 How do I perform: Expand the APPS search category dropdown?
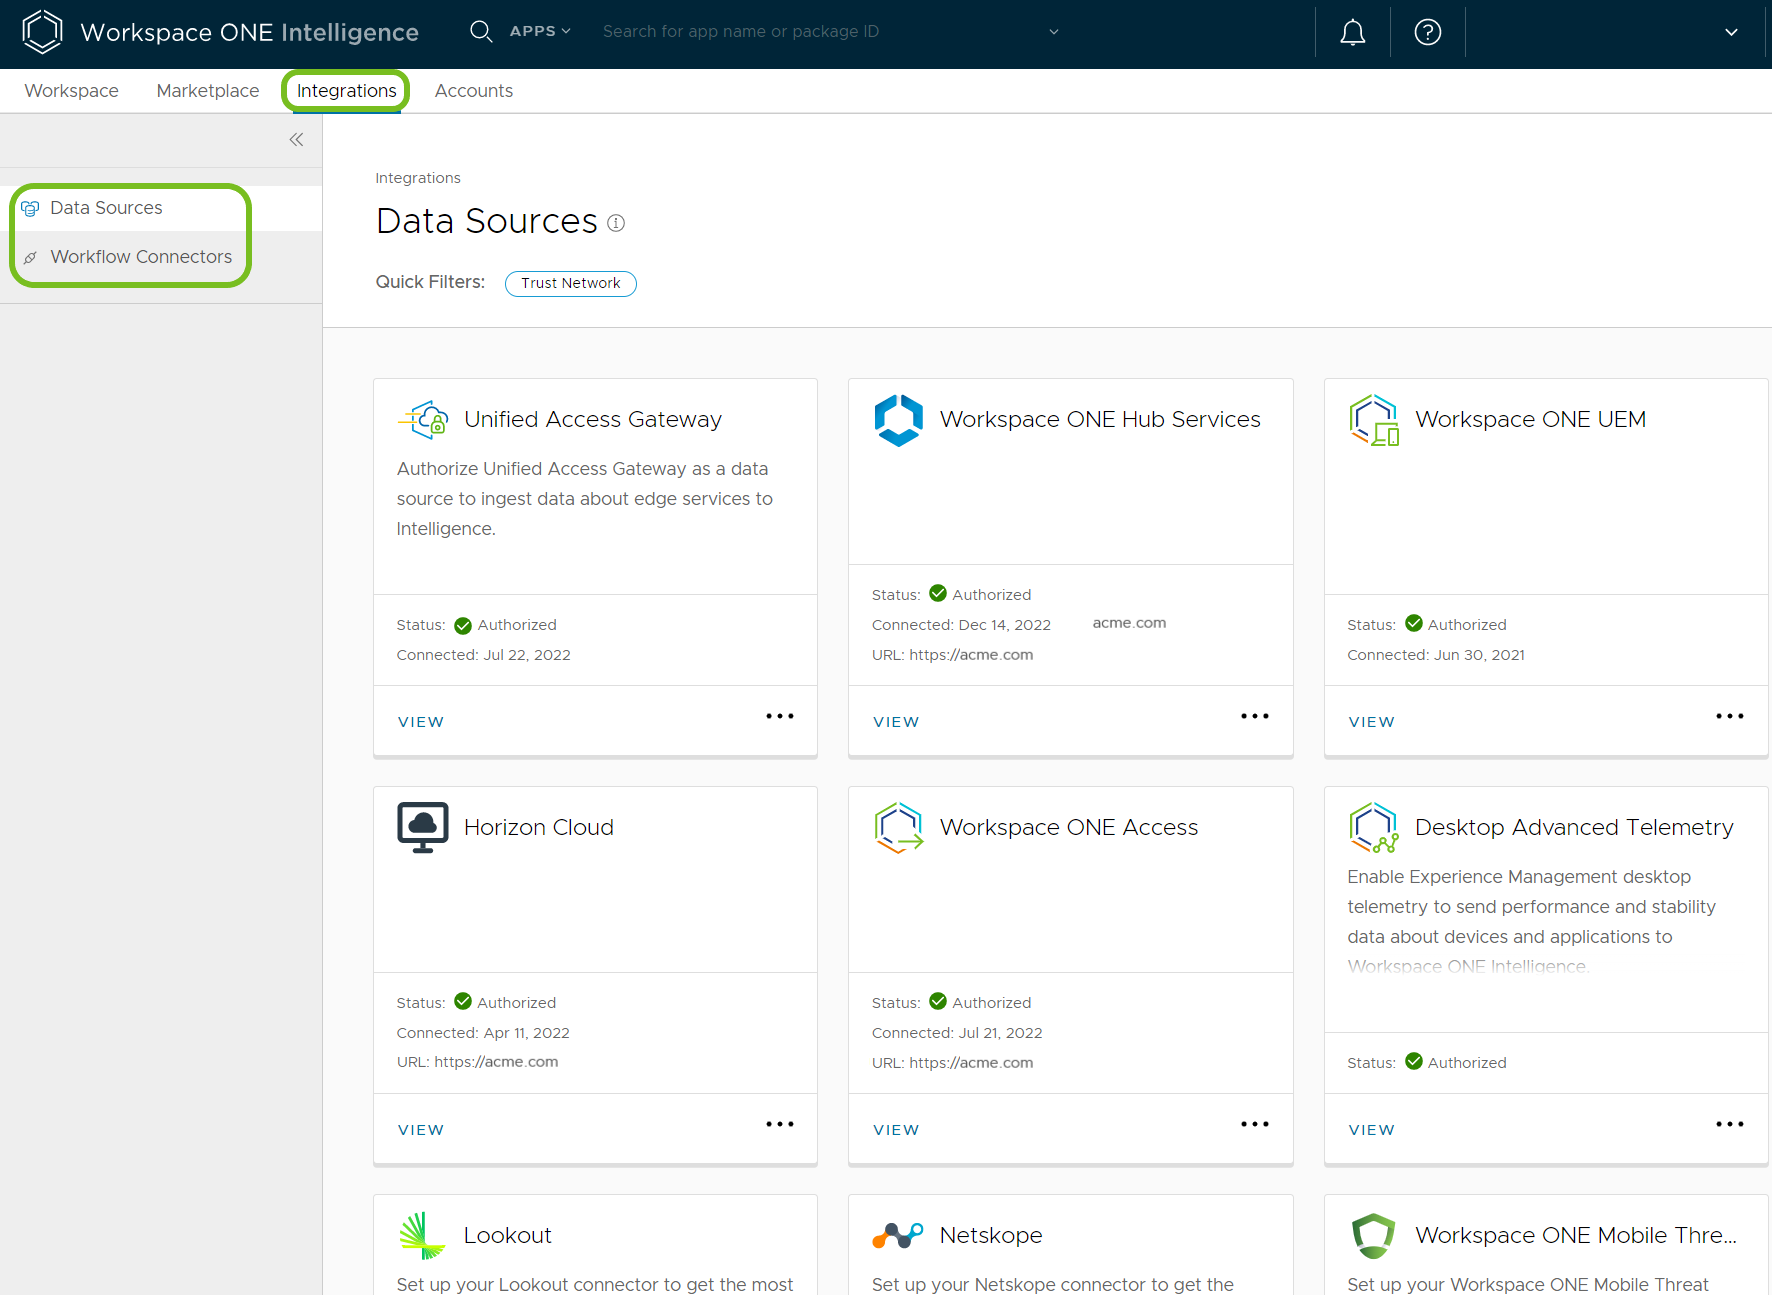[540, 31]
